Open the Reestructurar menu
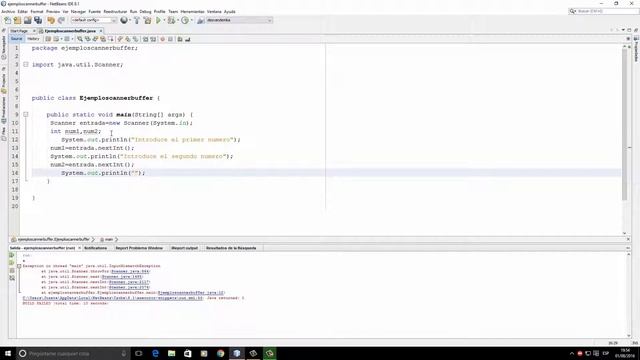Image resolution: width=640 pixels, height=360 pixels. coord(115,11)
